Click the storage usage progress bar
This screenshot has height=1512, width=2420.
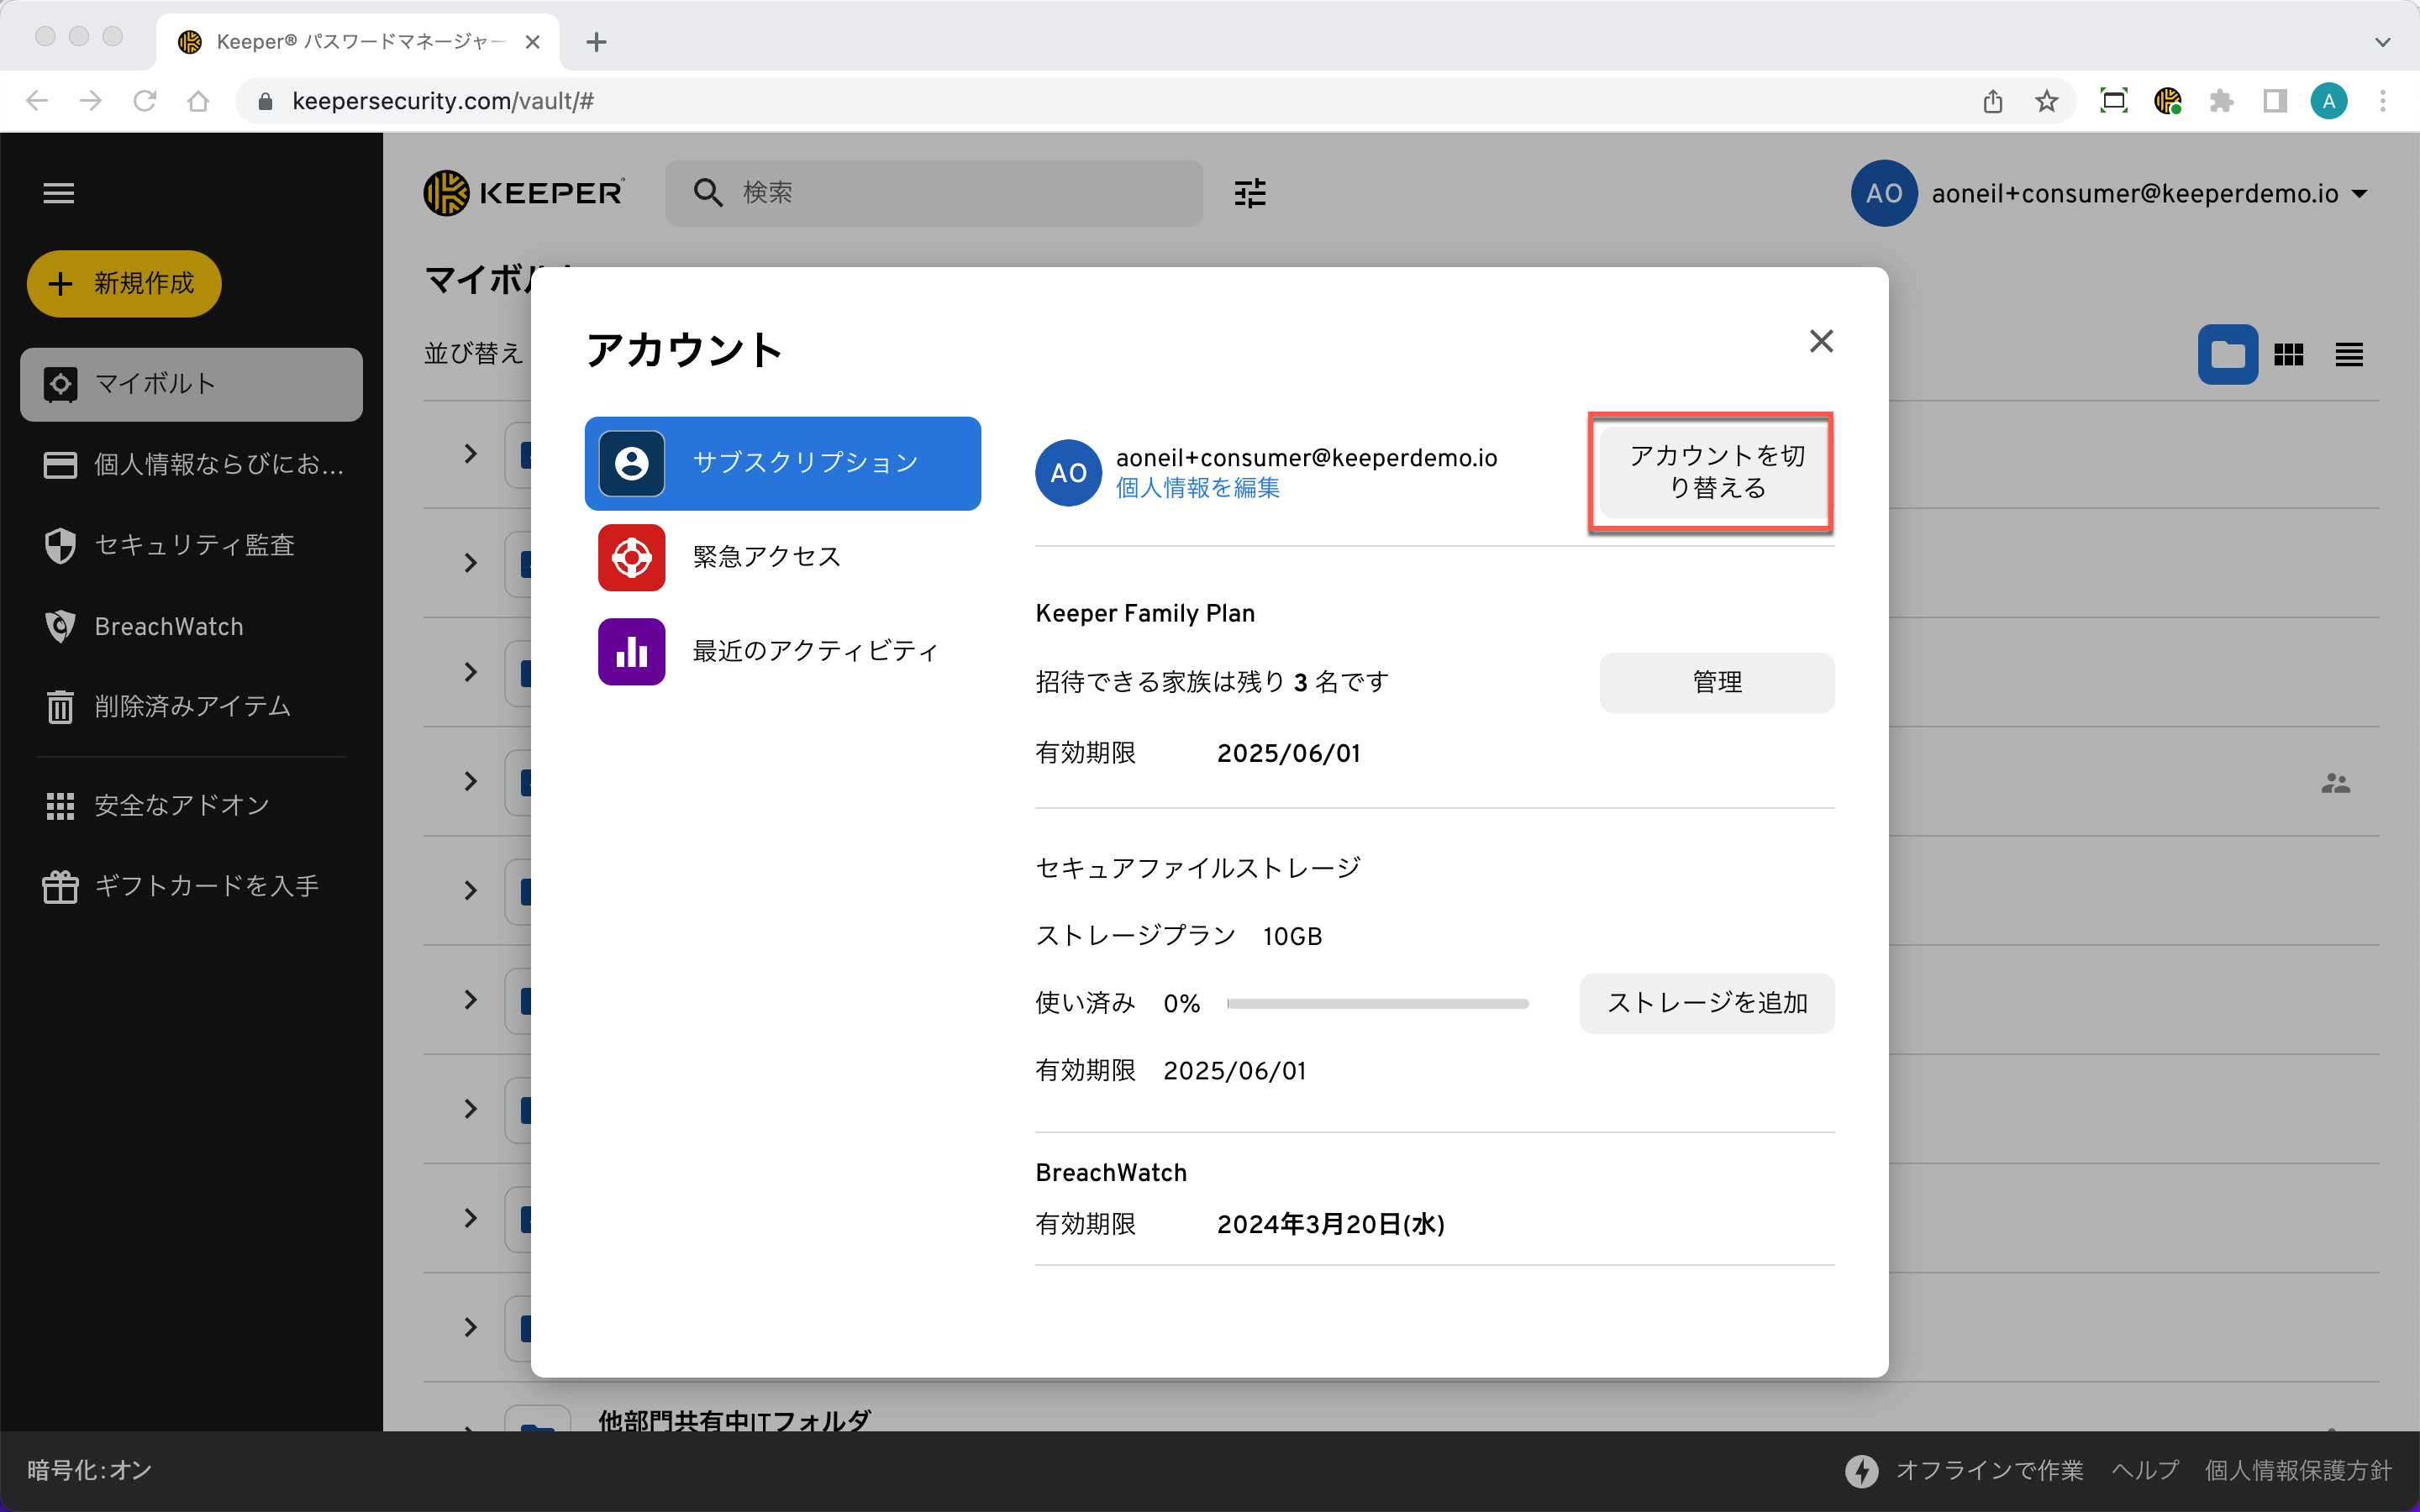(1377, 1003)
